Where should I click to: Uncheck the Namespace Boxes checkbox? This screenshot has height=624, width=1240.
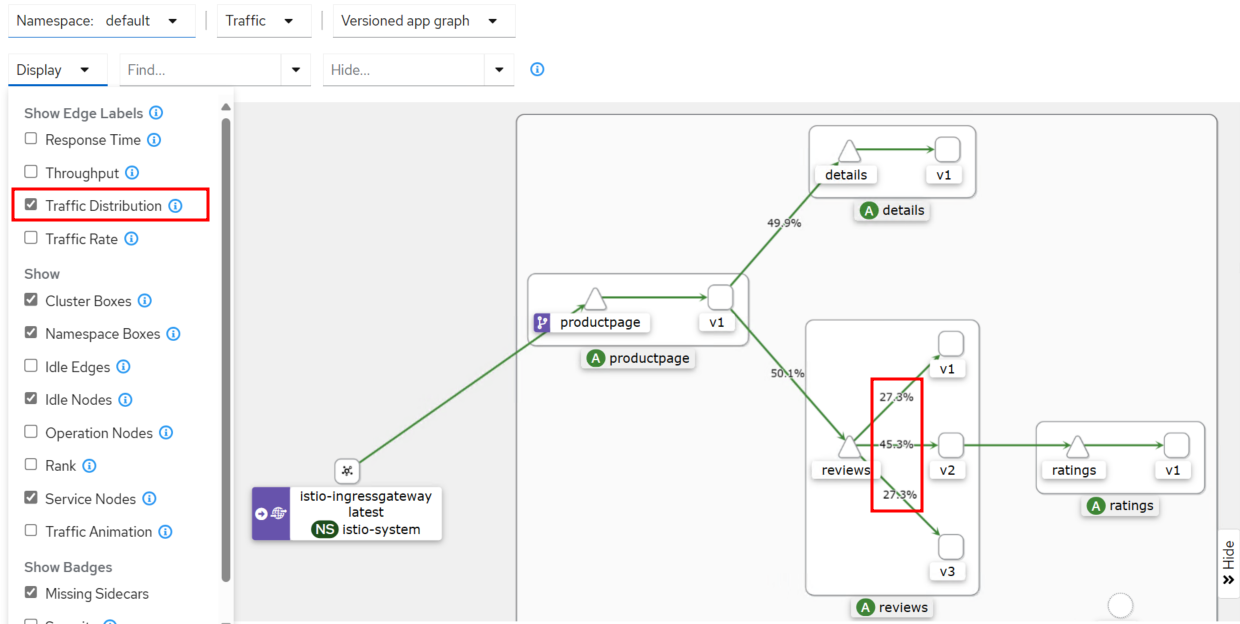31,333
